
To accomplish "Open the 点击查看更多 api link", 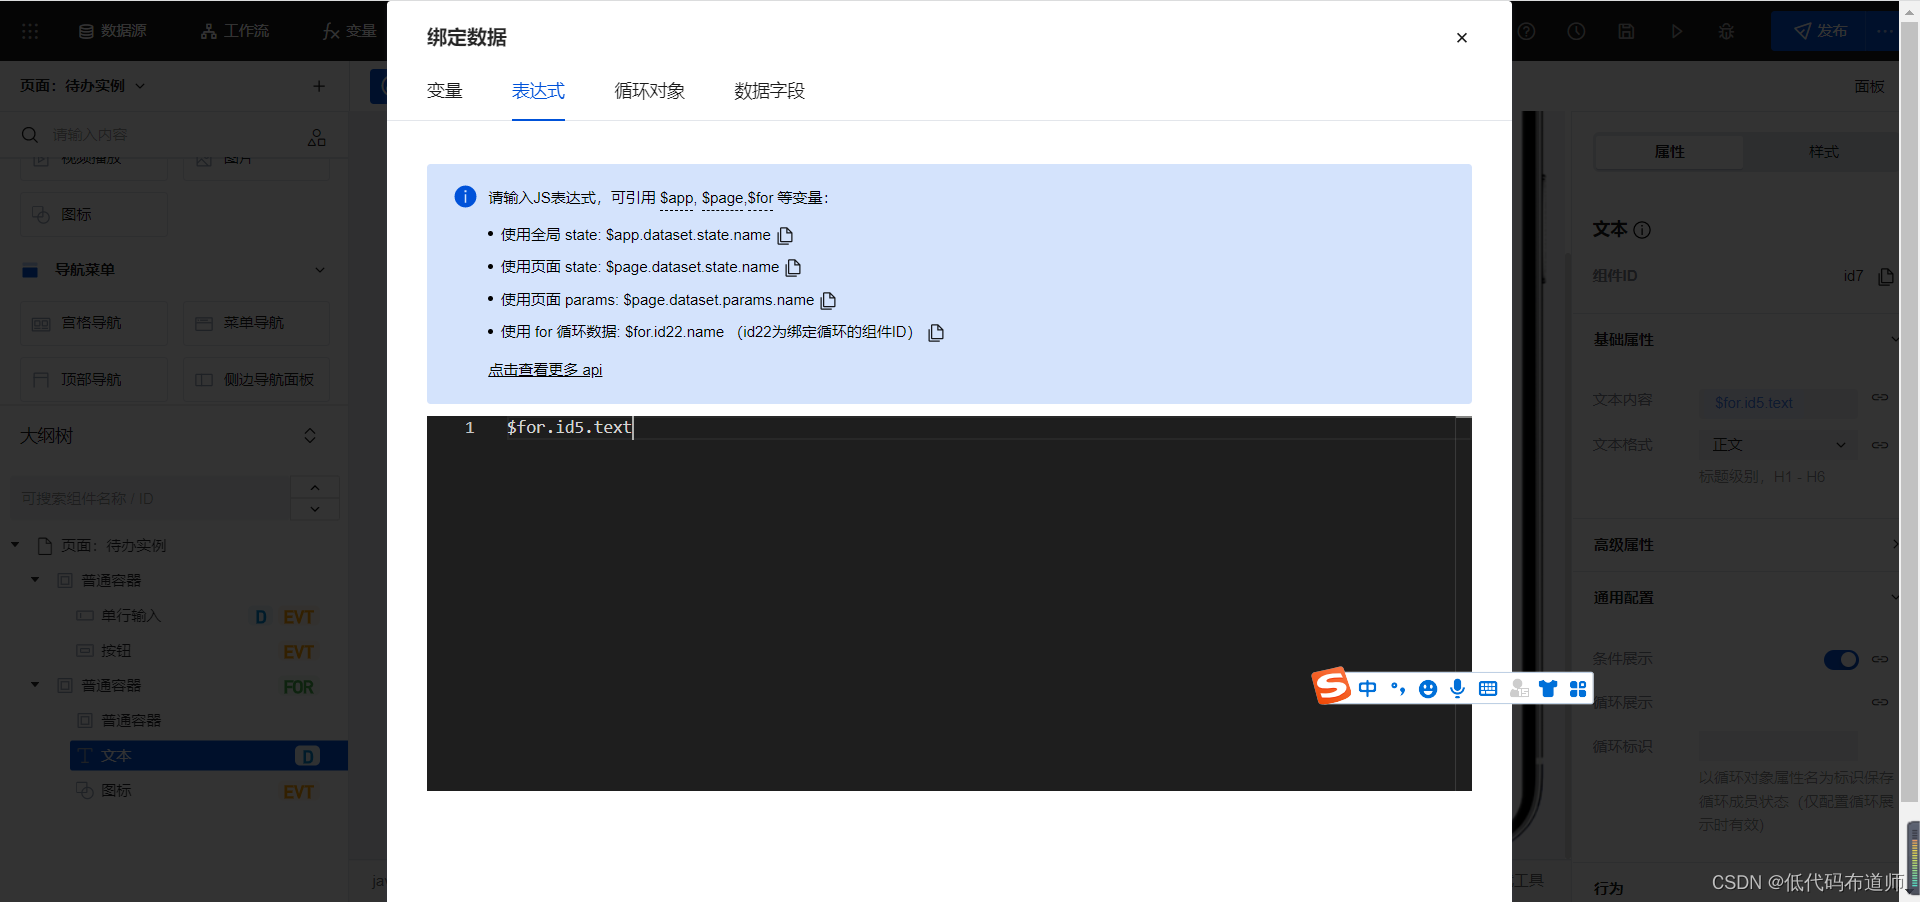I will tap(545, 370).
